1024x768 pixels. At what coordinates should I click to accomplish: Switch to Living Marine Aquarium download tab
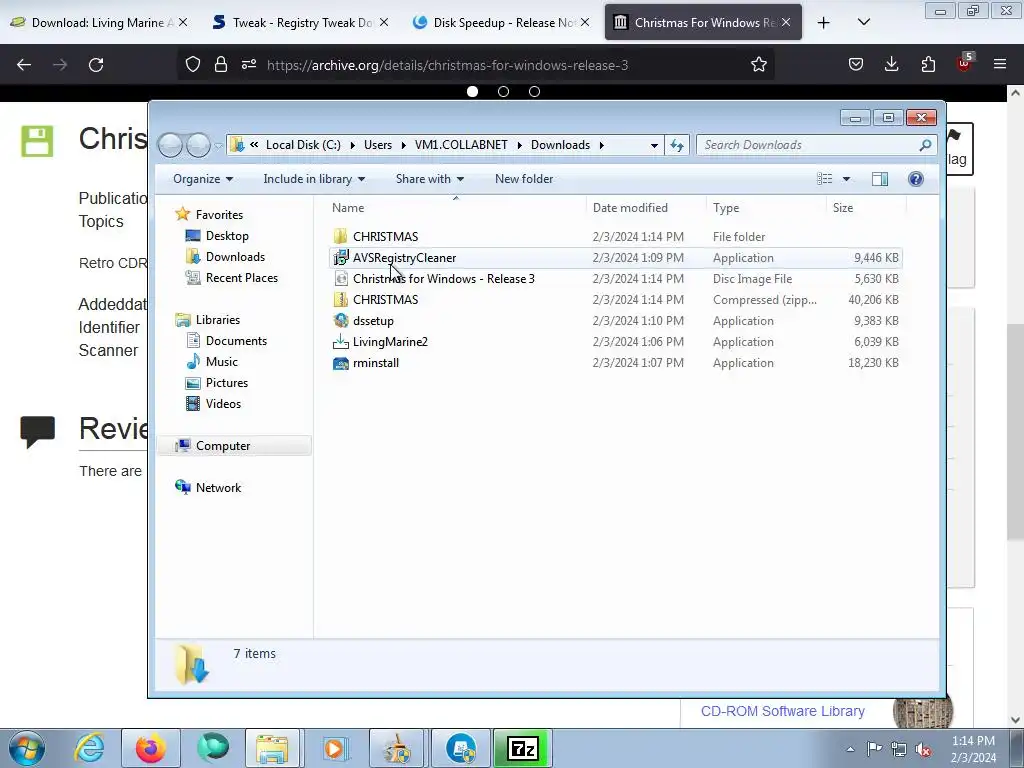pos(99,22)
